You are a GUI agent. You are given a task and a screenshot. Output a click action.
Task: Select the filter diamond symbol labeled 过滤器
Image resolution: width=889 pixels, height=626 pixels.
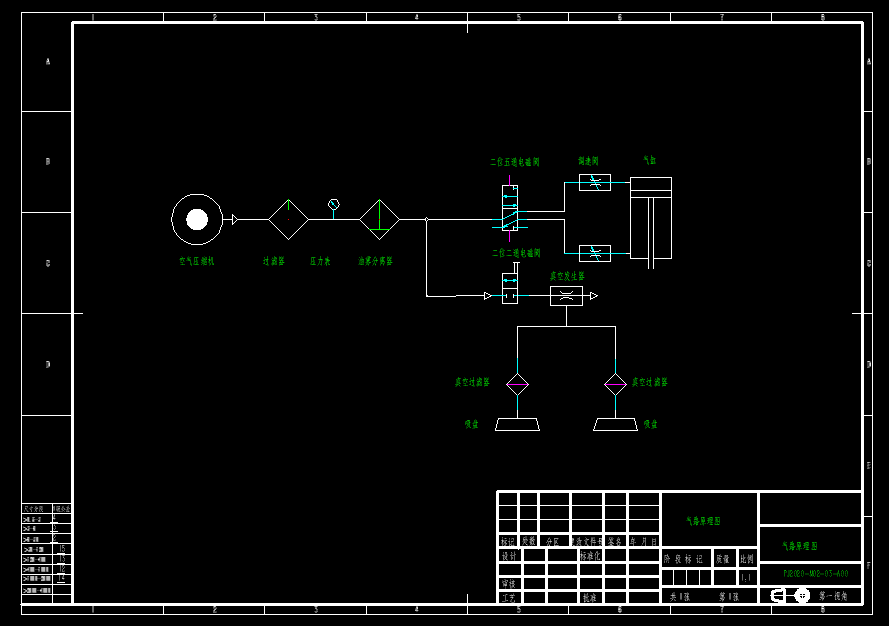(288, 219)
